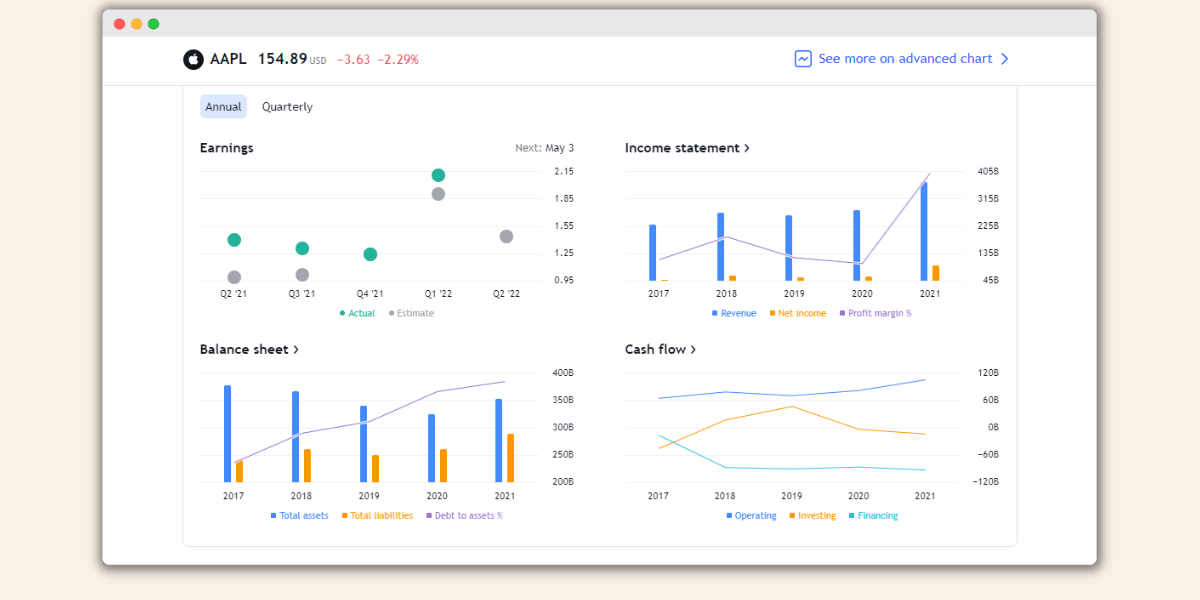This screenshot has height=600, width=1200.
Task: Select the gray Estimate legend dot
Action: tap(390, 313)
